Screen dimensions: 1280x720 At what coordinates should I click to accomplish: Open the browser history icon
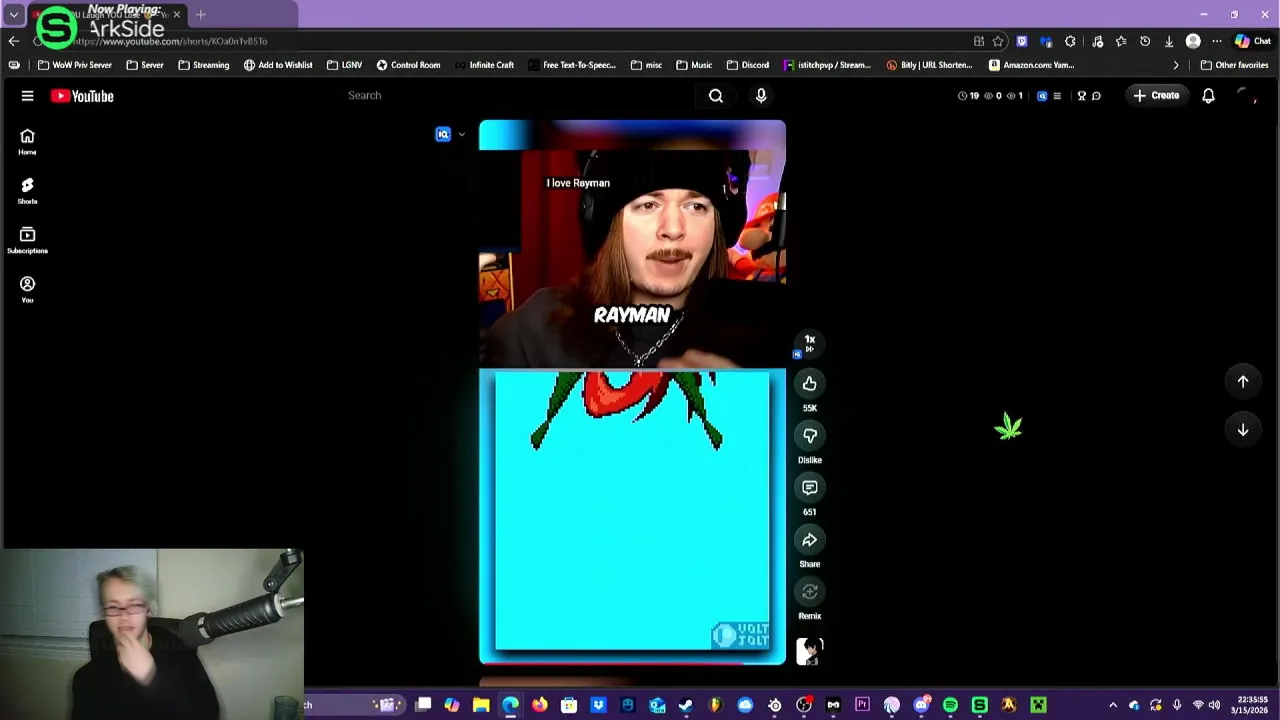[1145, 41]
